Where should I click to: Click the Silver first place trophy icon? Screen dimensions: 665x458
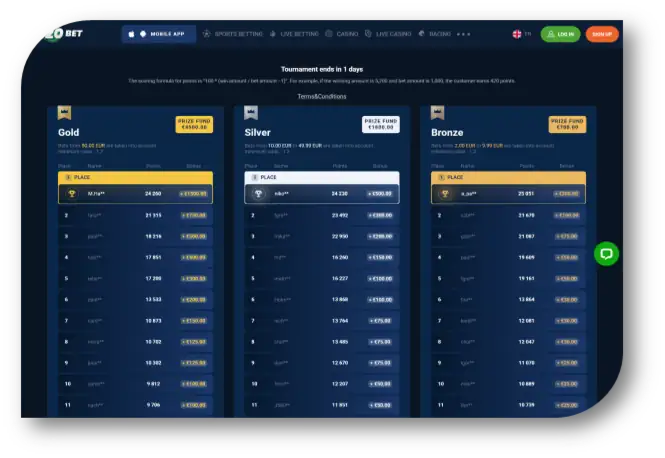(258, 193)
